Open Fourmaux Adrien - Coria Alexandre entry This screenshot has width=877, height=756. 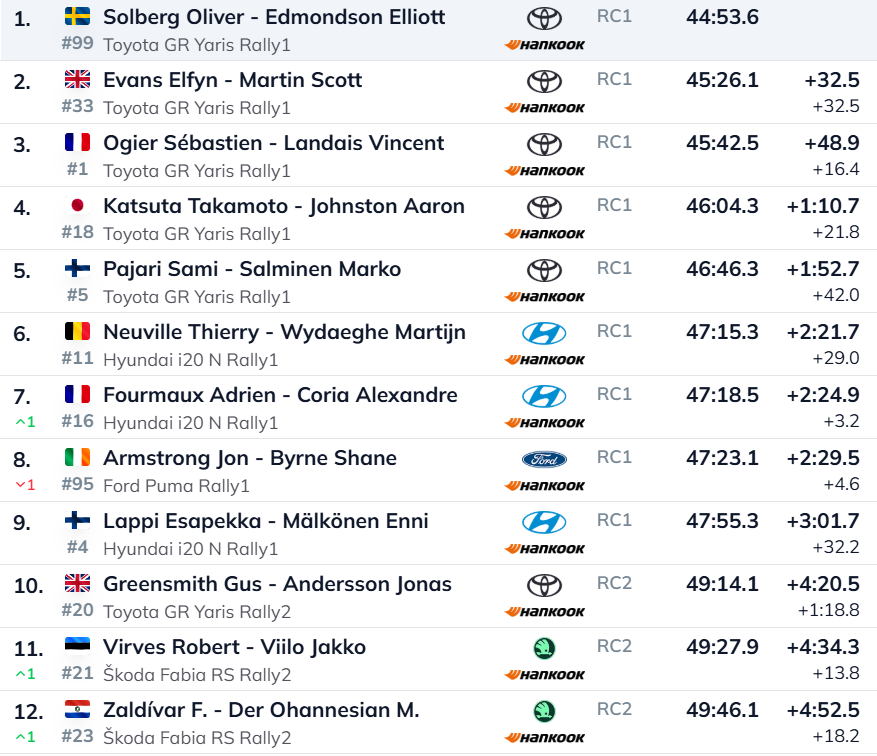(280, 395)
